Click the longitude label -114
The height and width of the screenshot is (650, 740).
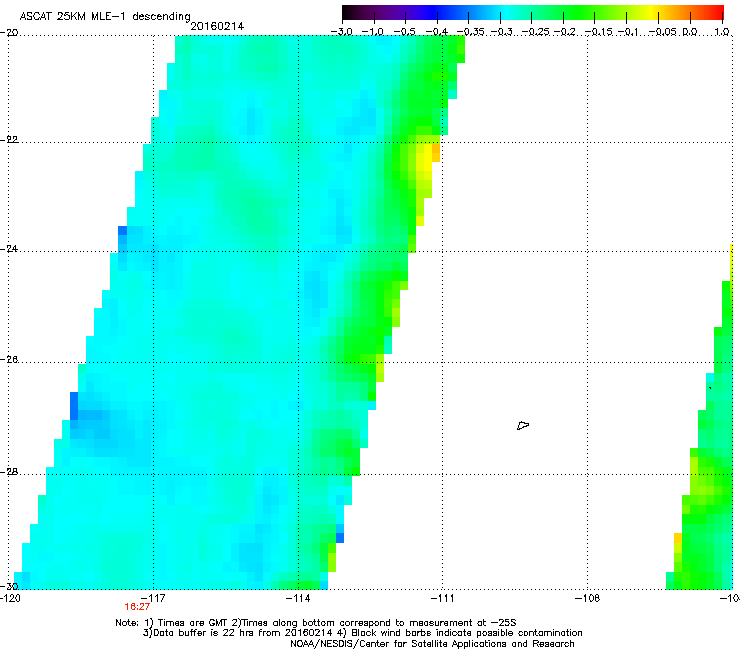click(298, 598)
